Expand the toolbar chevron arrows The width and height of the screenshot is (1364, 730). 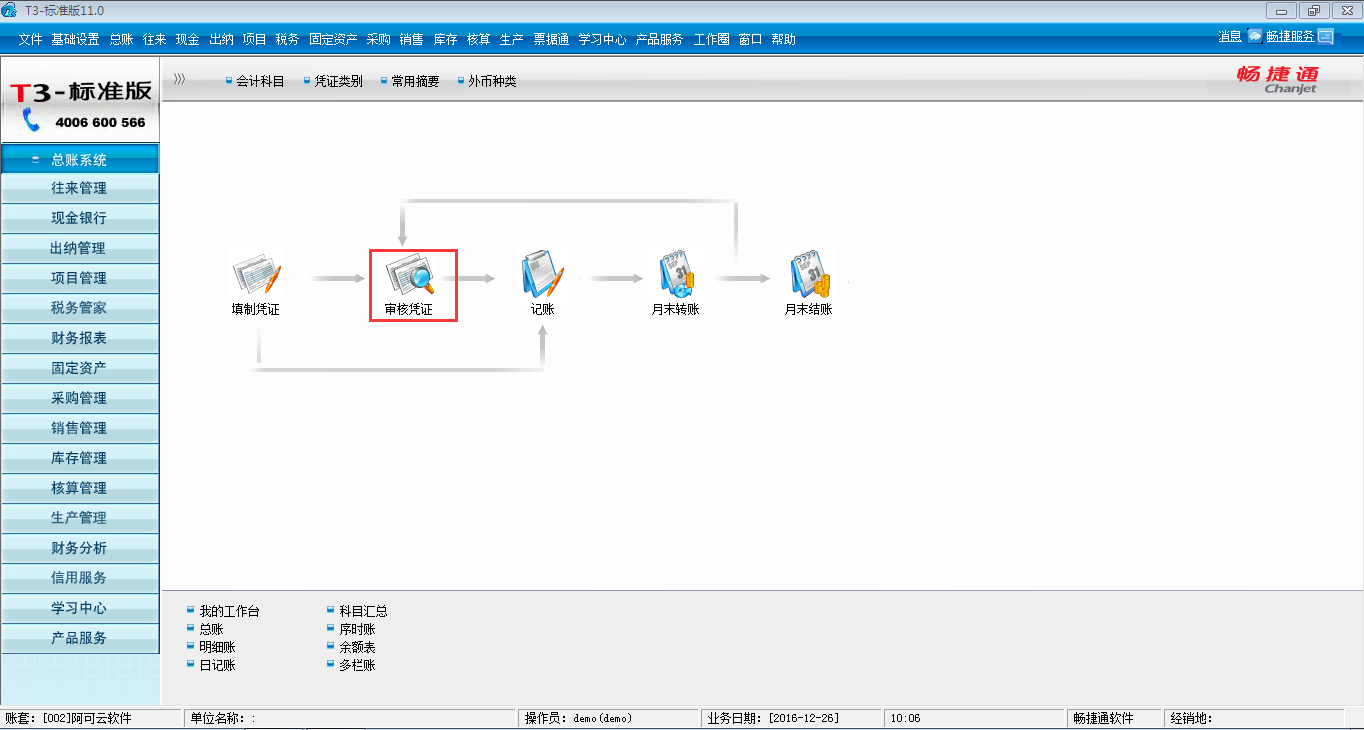179,79
